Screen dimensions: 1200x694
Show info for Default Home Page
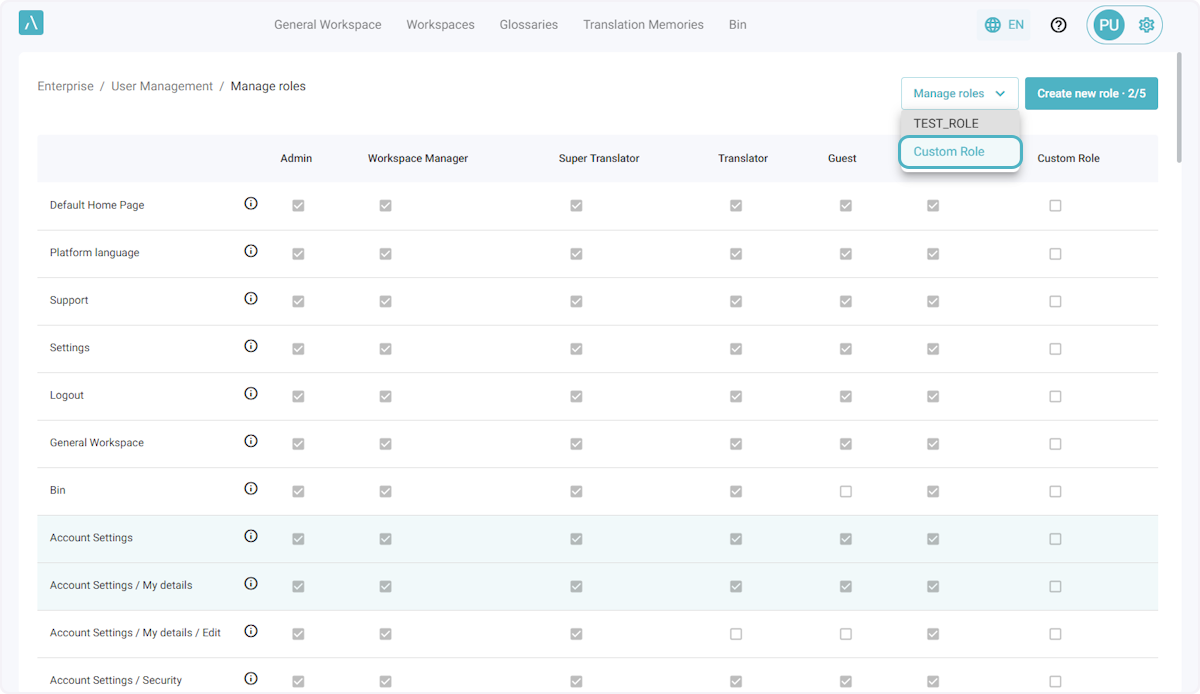(x=251, y=204)
